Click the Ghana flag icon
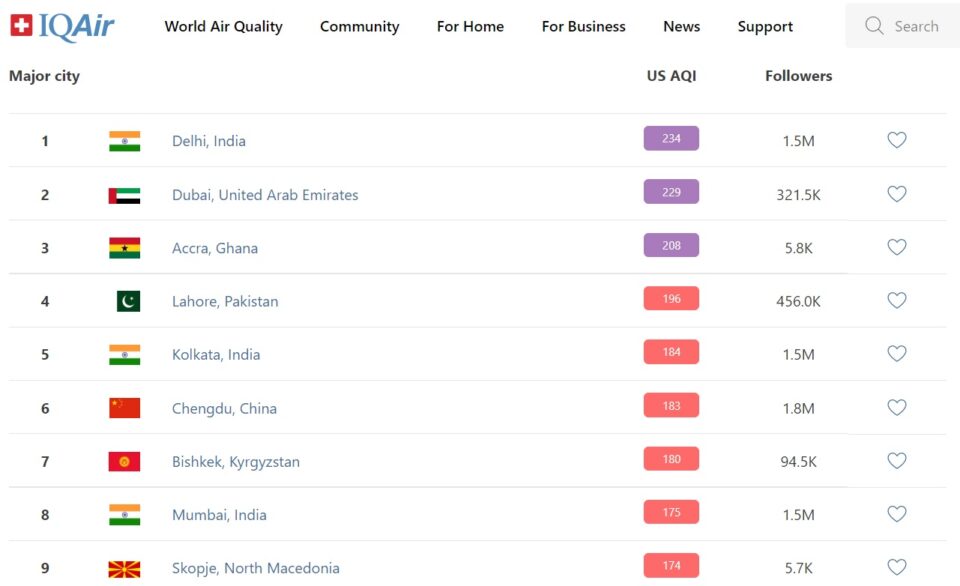The height and width of the screenshot is (586, 960). point(124,248)
